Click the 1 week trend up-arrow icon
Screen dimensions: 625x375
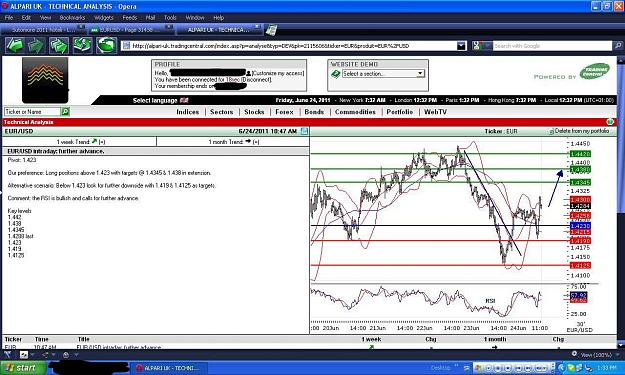pyautogui.click(x=94, y=141)
